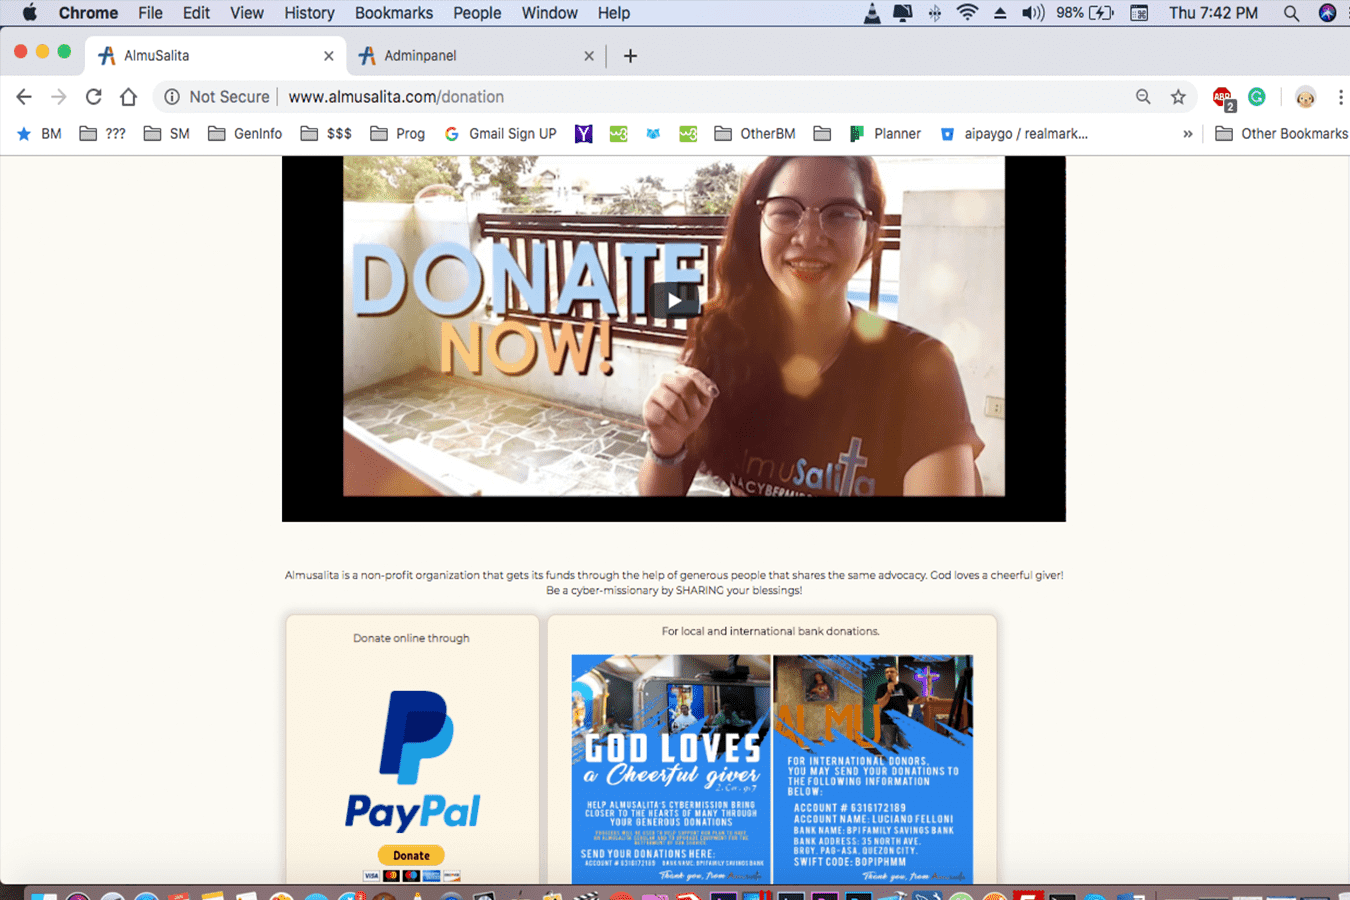The image size is (1350, 900).
Task: Open Chrome's three-dot menu
Action: tap(1340, 97)
